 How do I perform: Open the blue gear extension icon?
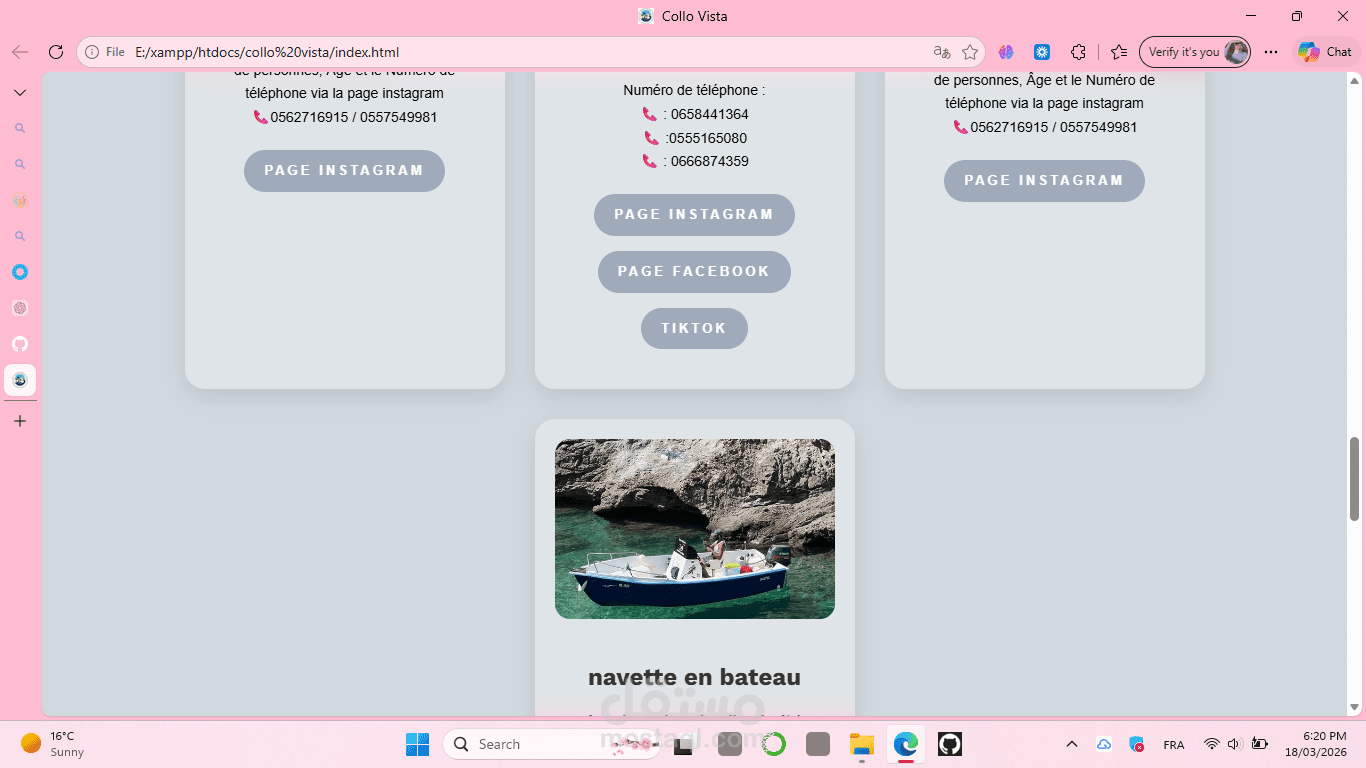point(1042,52)
